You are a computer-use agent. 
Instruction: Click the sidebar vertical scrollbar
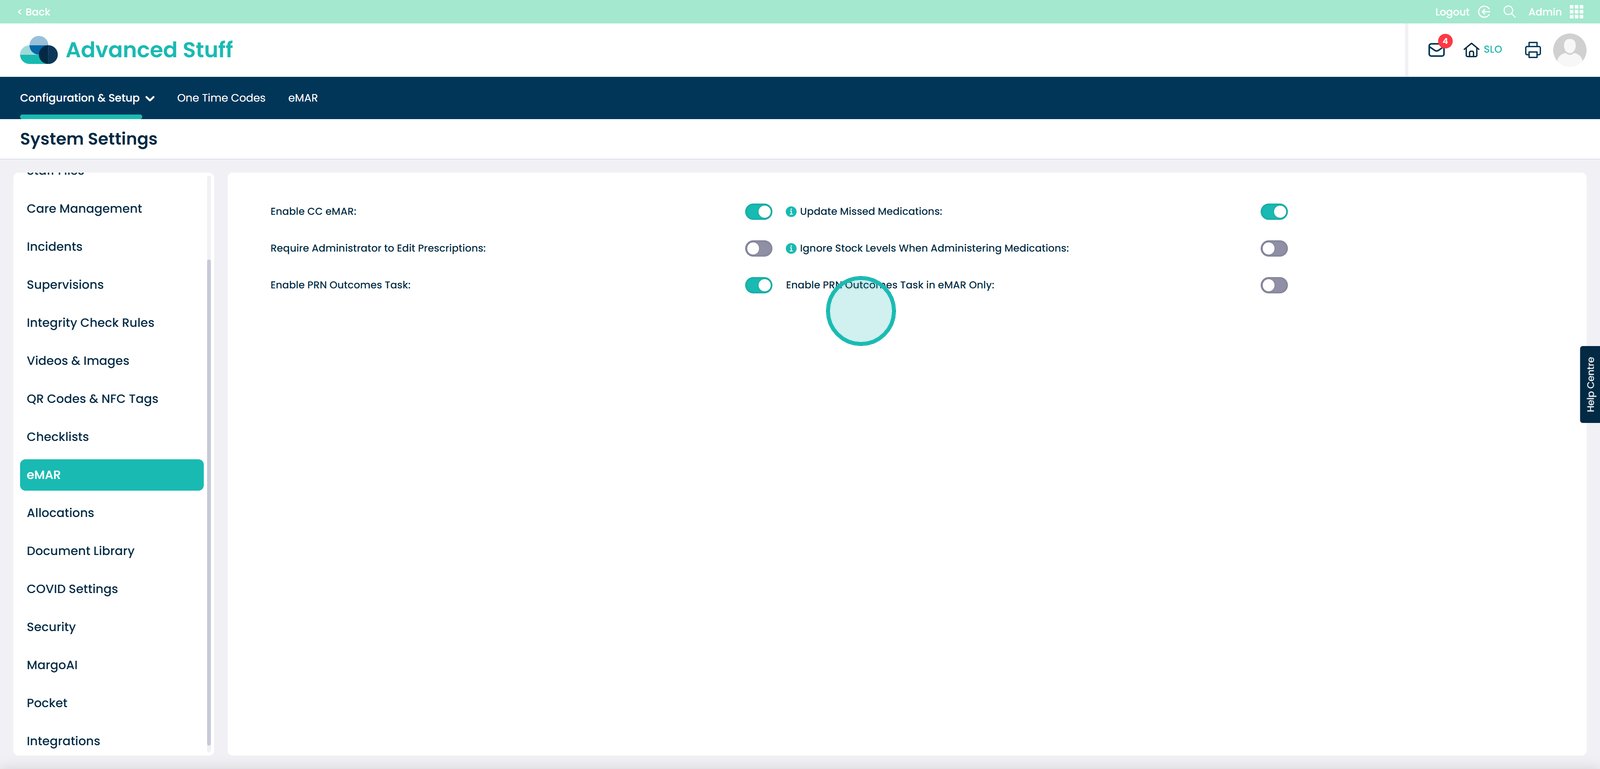(209, 500)
